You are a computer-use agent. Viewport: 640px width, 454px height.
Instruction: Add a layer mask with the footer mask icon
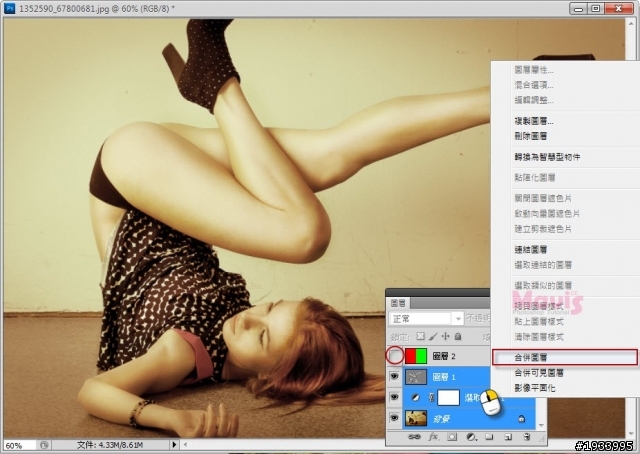click(452, 437)
